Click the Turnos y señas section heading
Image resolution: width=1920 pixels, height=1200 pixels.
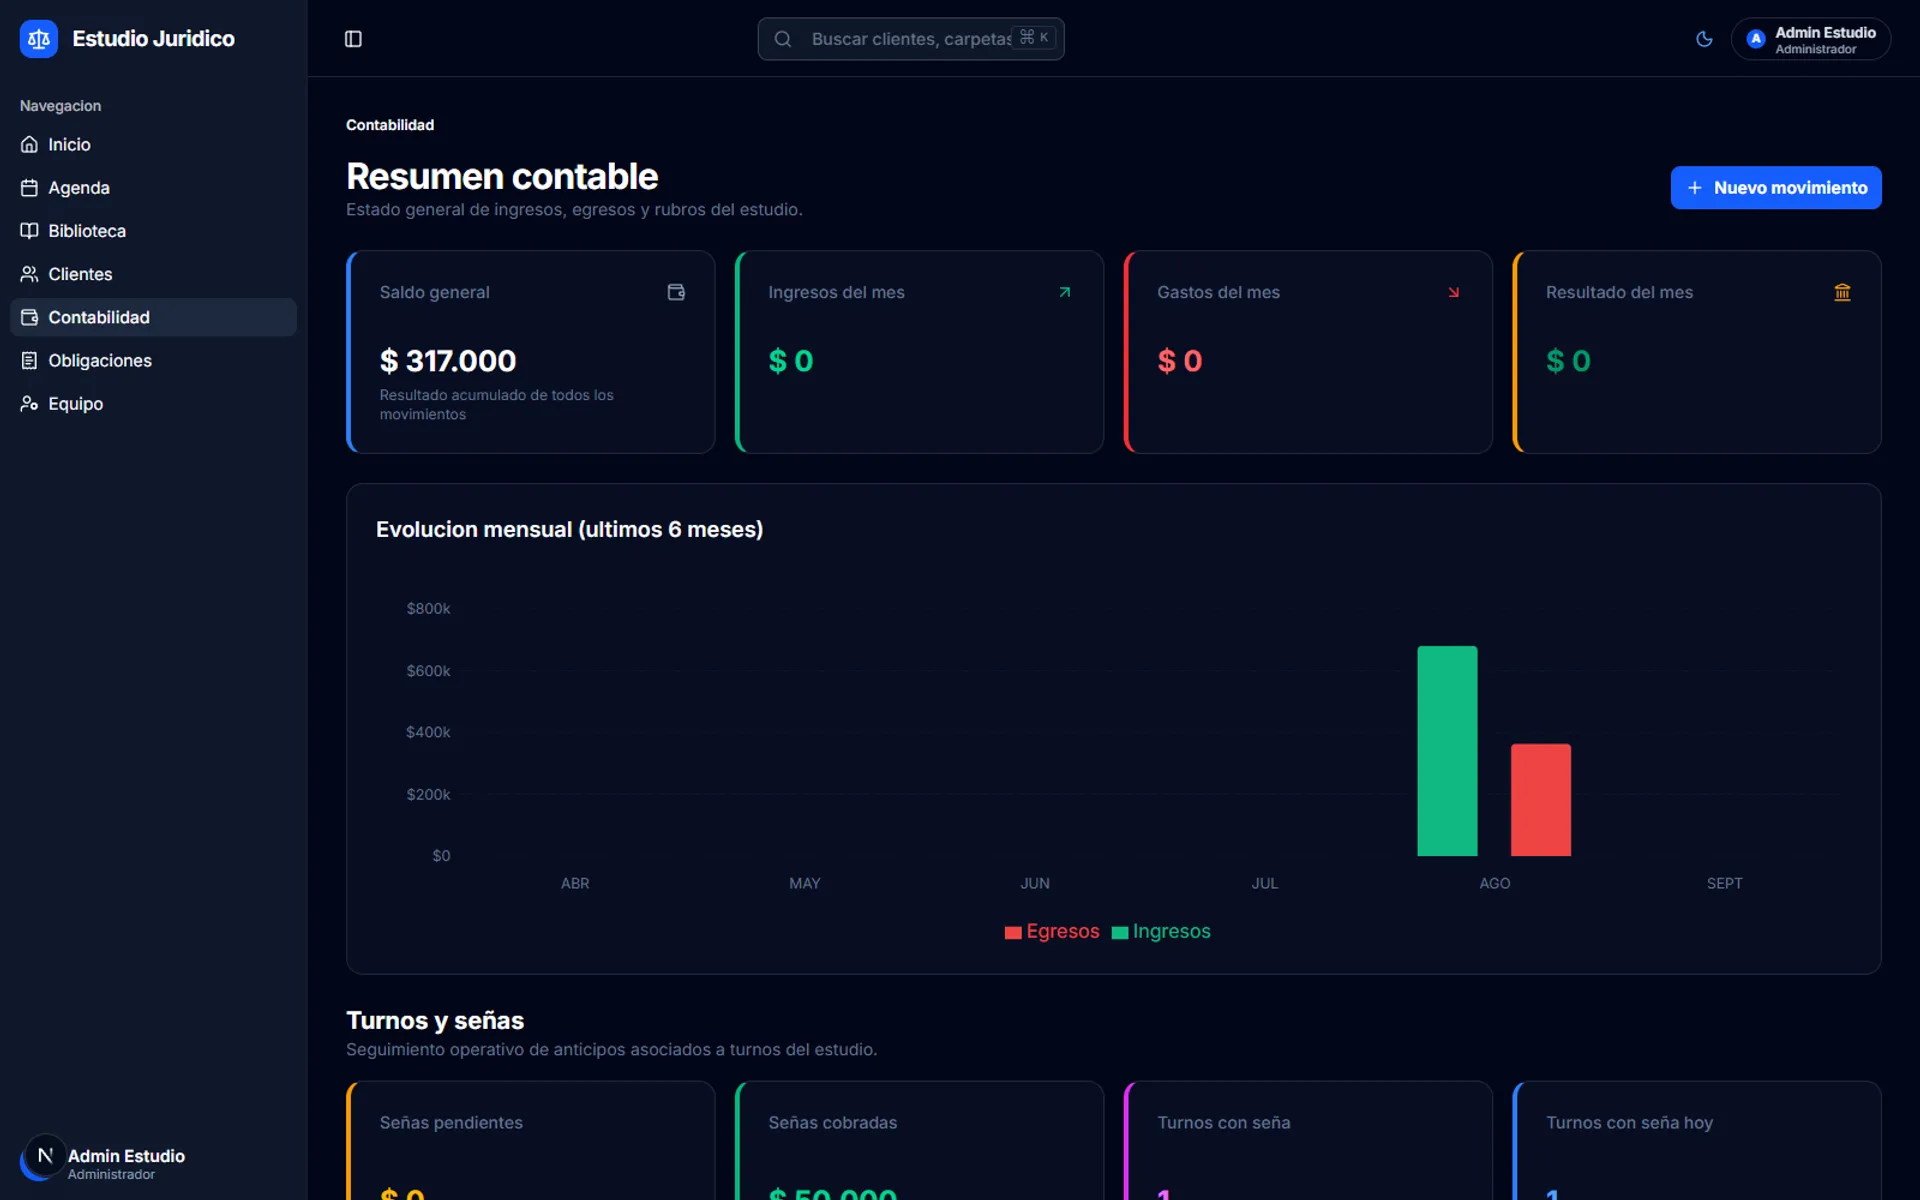coord(435,1020)
